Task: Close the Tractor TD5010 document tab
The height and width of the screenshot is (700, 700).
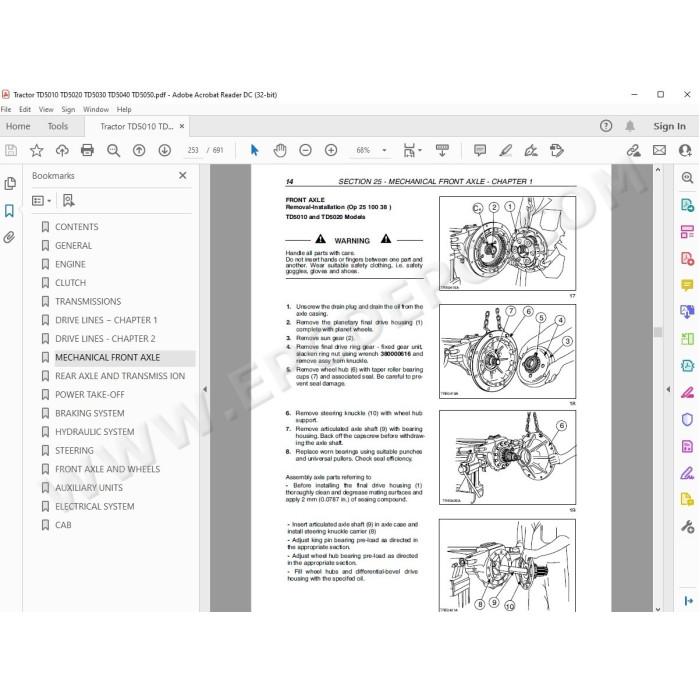Action: click(182, 126)
